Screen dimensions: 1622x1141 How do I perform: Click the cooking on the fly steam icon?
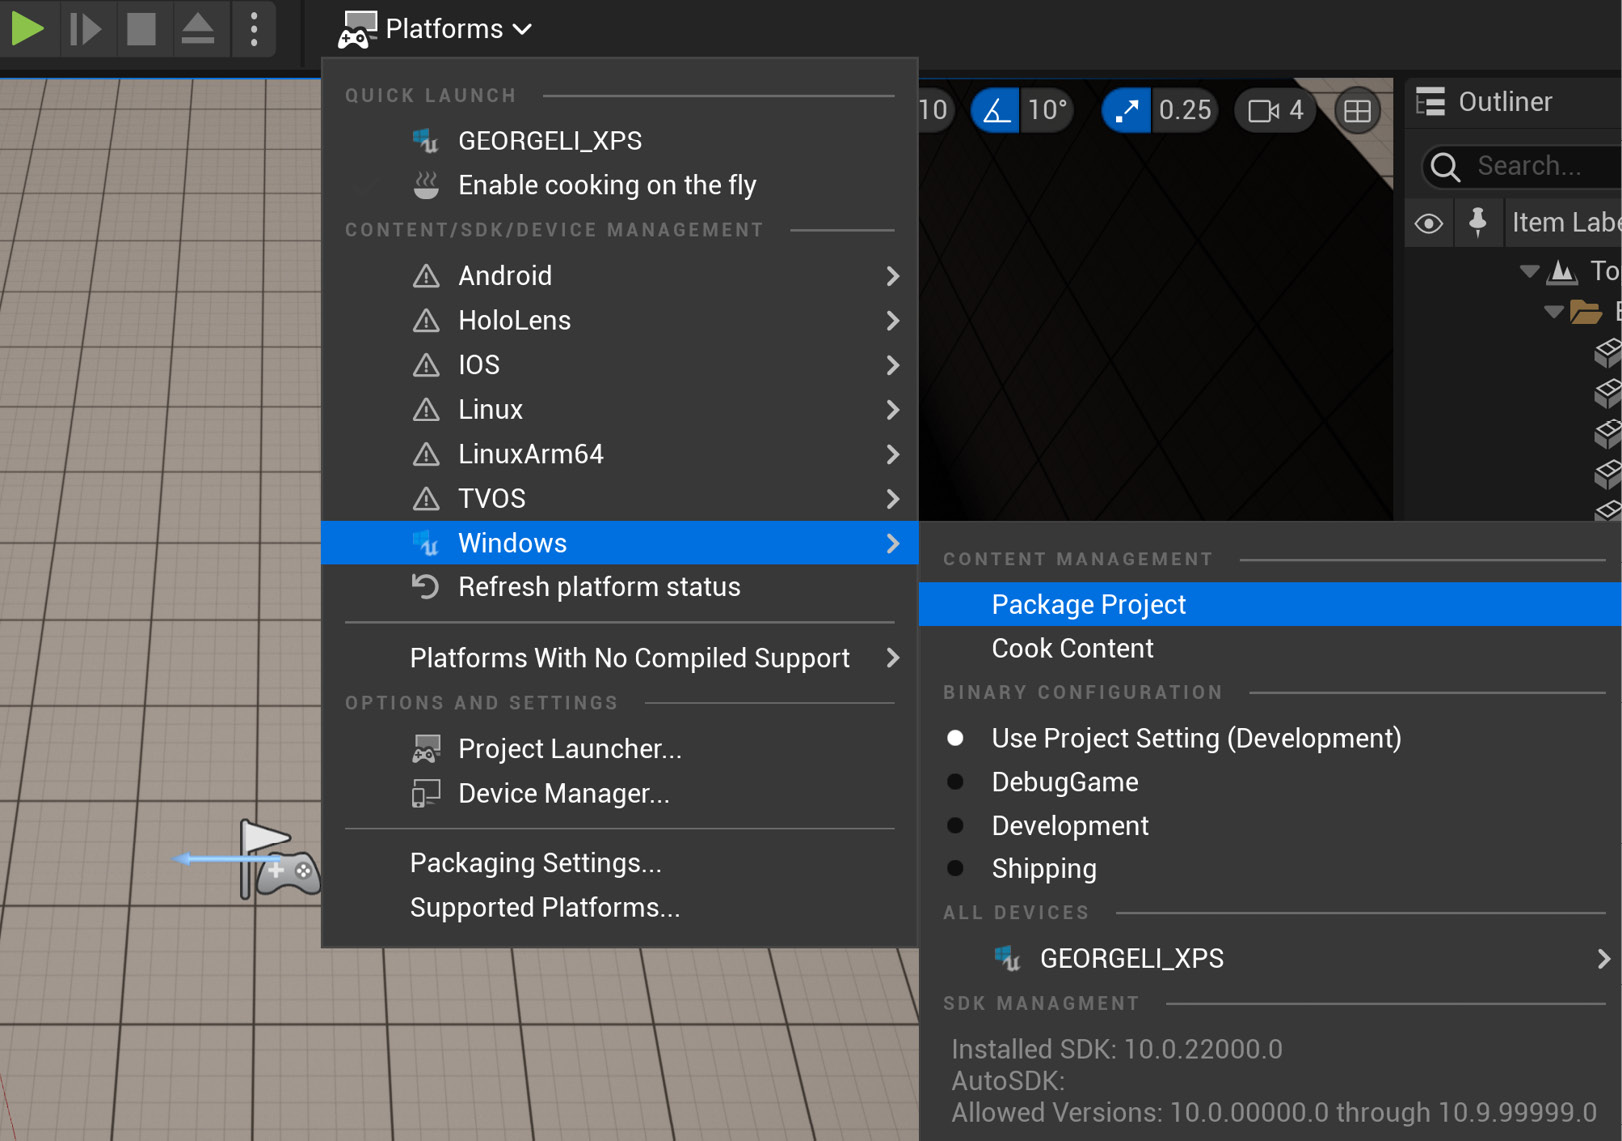[x=426, y=185]
